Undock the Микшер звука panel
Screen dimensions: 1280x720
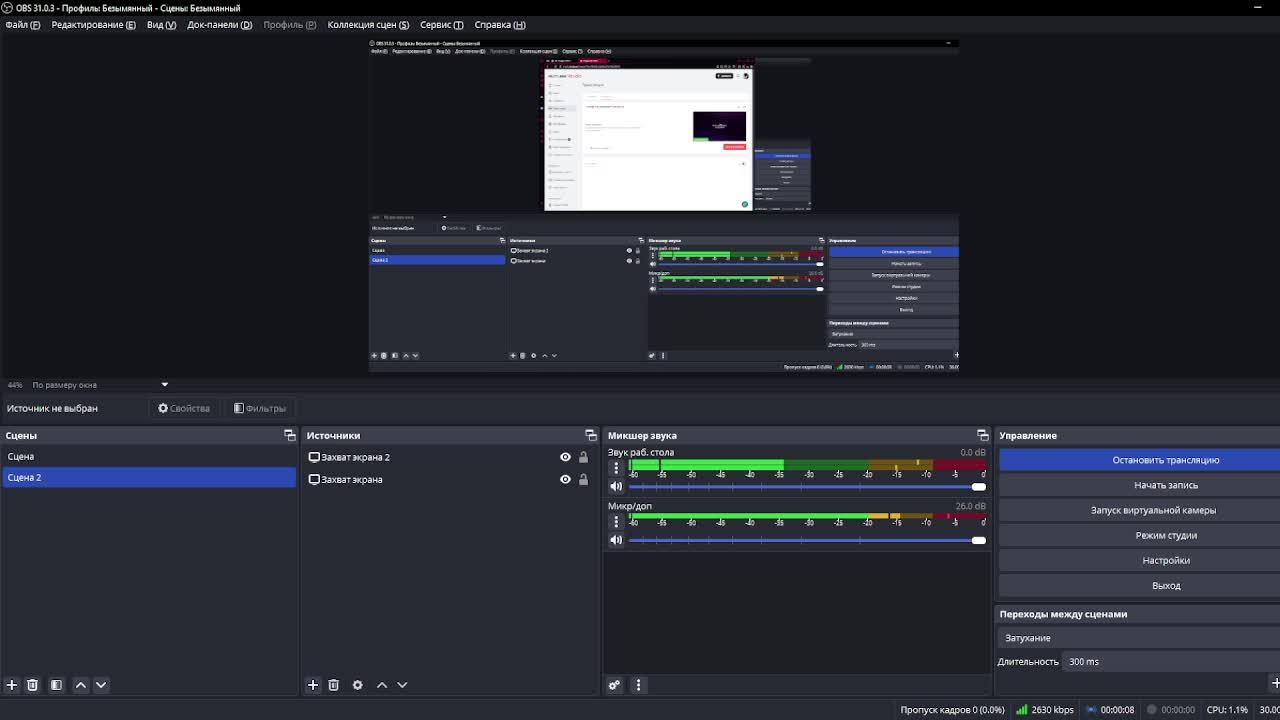(x=982, y=435)
